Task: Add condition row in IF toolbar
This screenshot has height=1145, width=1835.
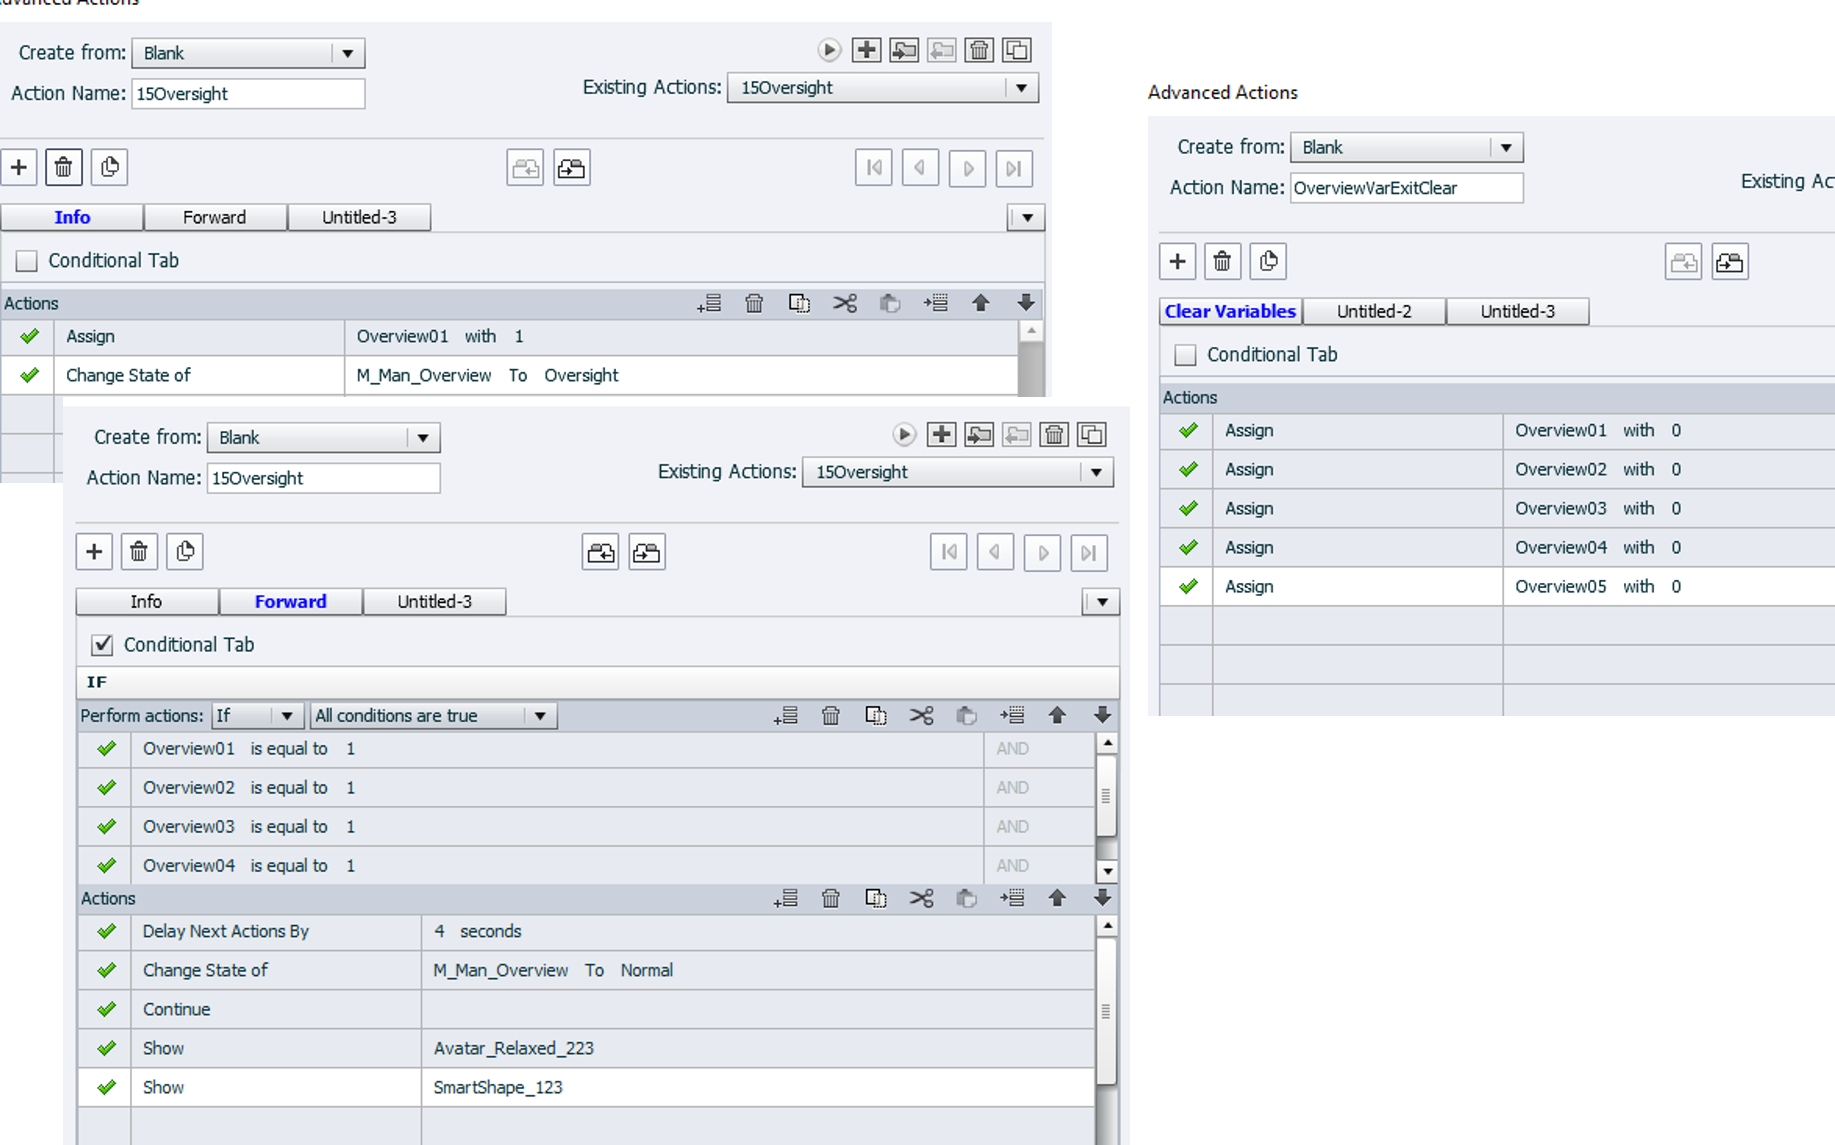Action: tap(786, 716)
